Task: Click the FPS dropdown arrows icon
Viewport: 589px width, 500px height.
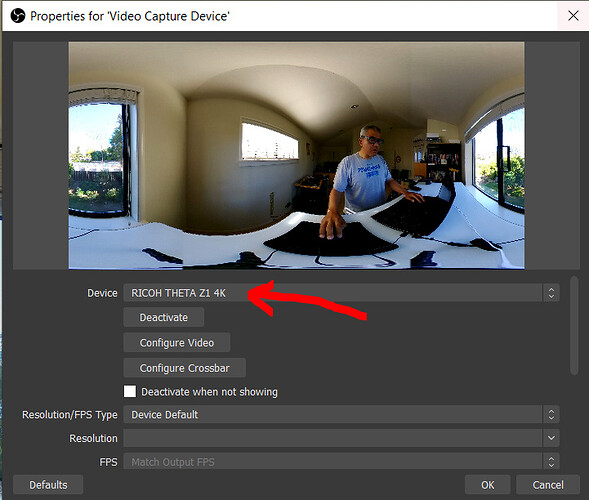Action: [x=551, y=461]
